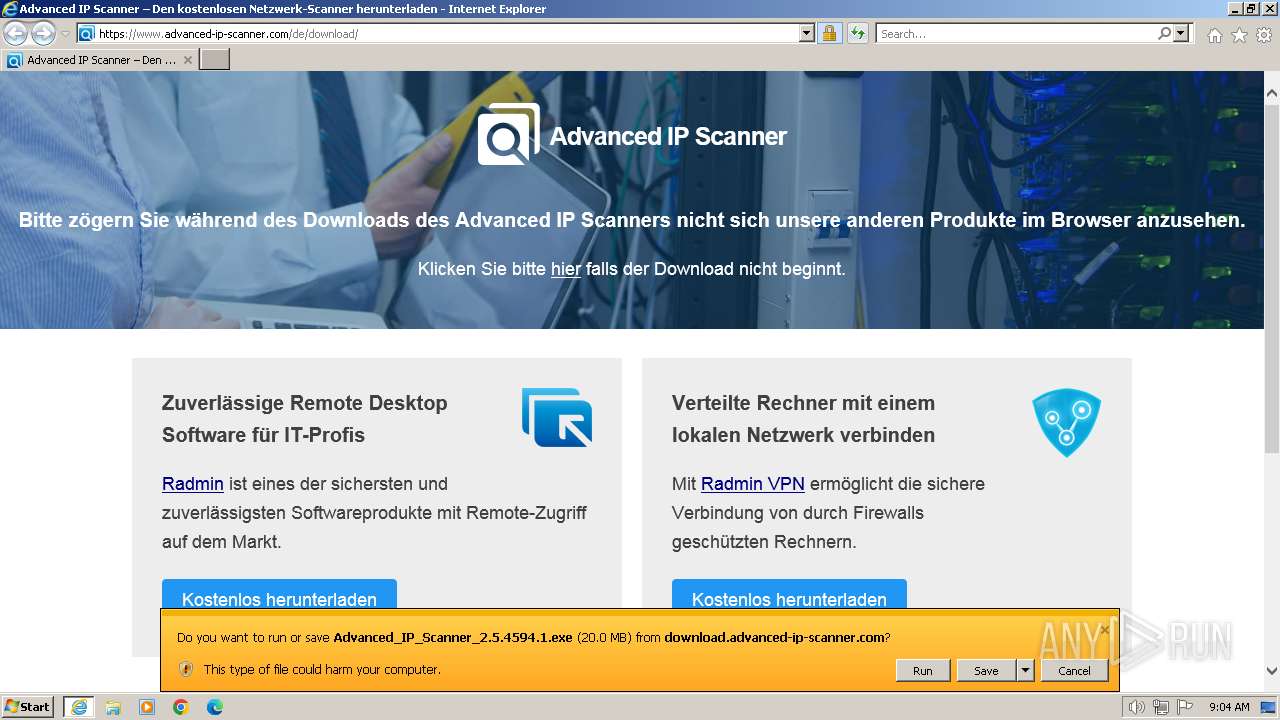Open the Tools gear icon
1280x720 pixels.
point(1264,35)
